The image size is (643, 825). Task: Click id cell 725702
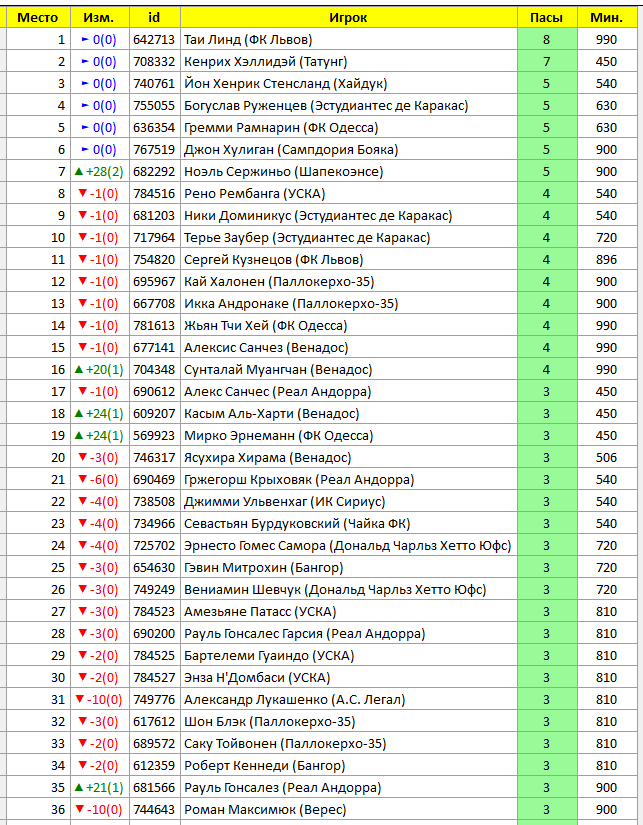tap(155, 546)
